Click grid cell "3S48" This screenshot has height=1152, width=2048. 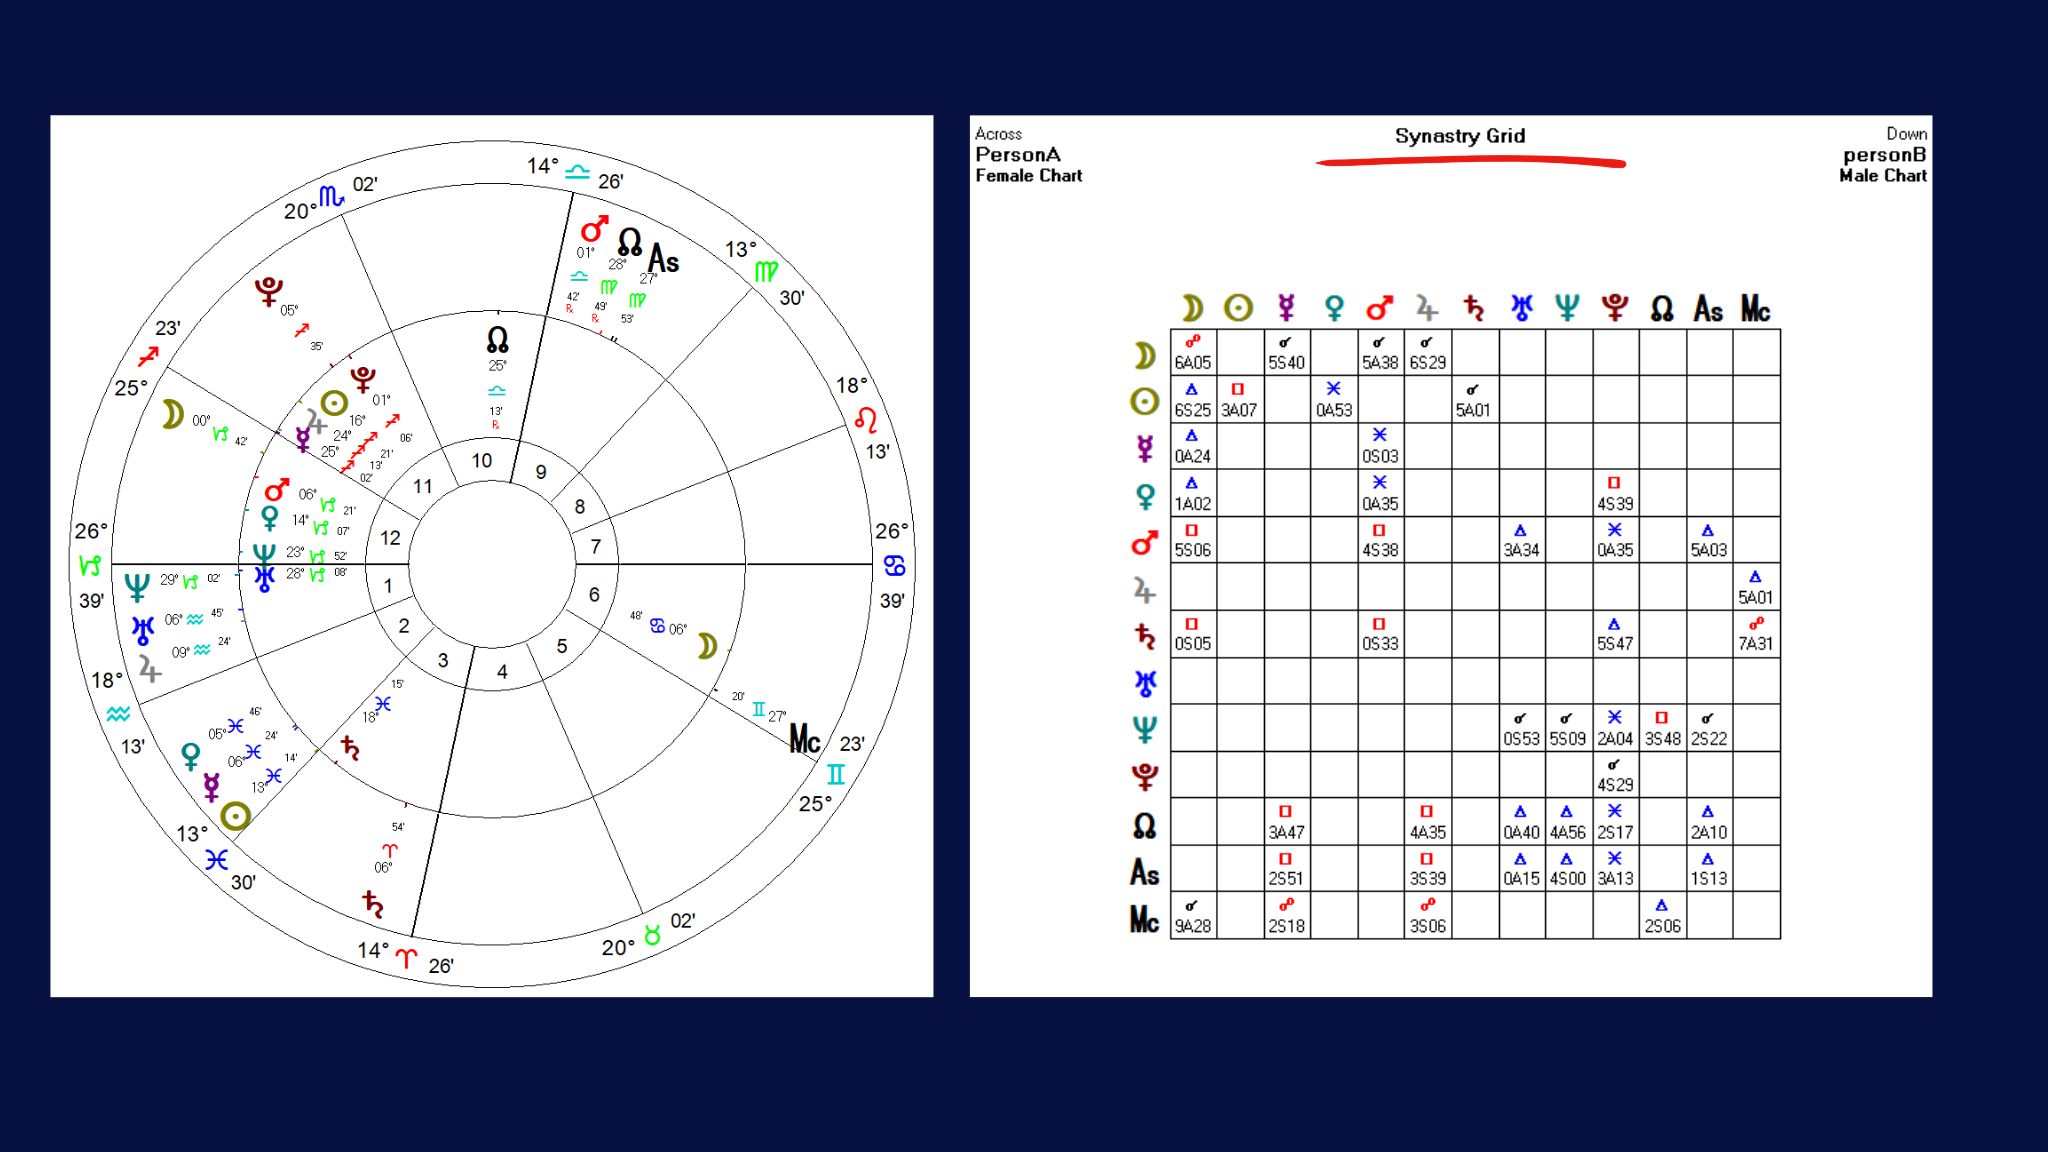pos(1662,728)
